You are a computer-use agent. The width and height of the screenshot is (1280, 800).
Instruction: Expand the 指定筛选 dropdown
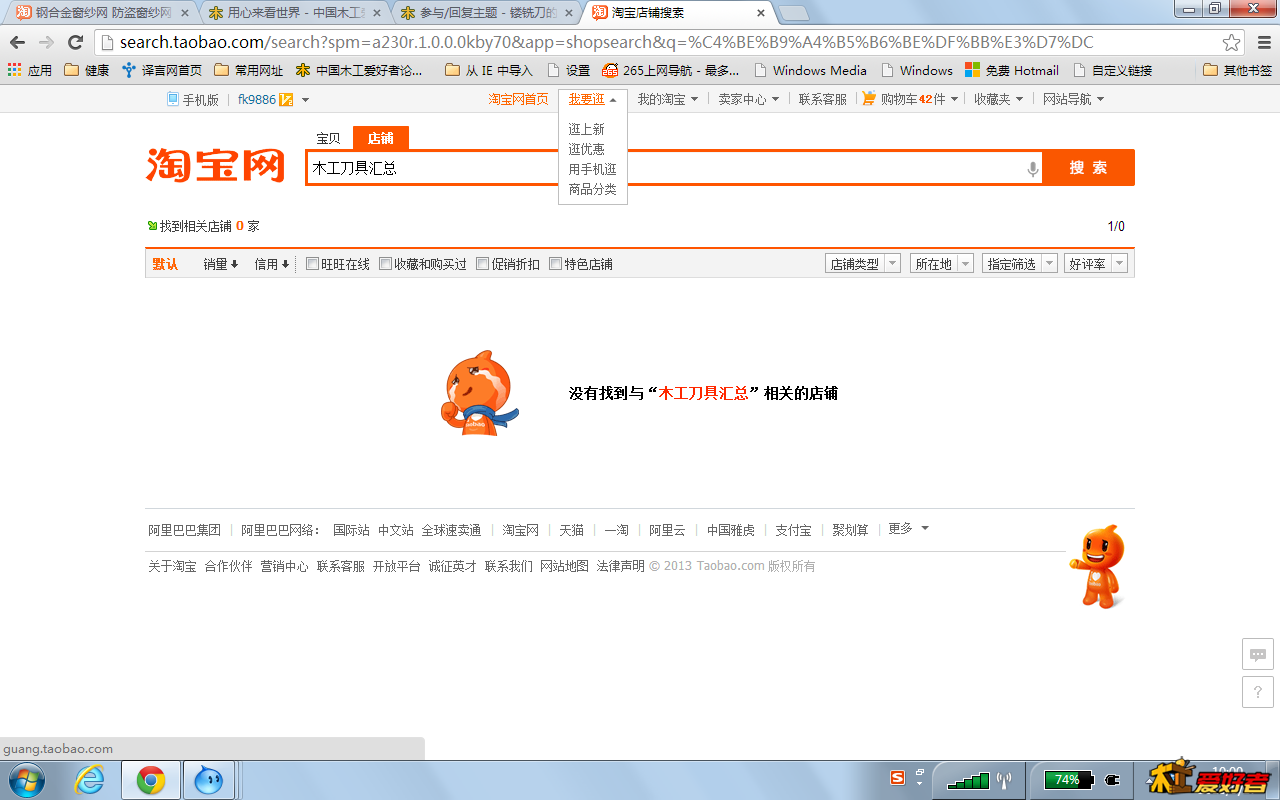[1020, 264]
